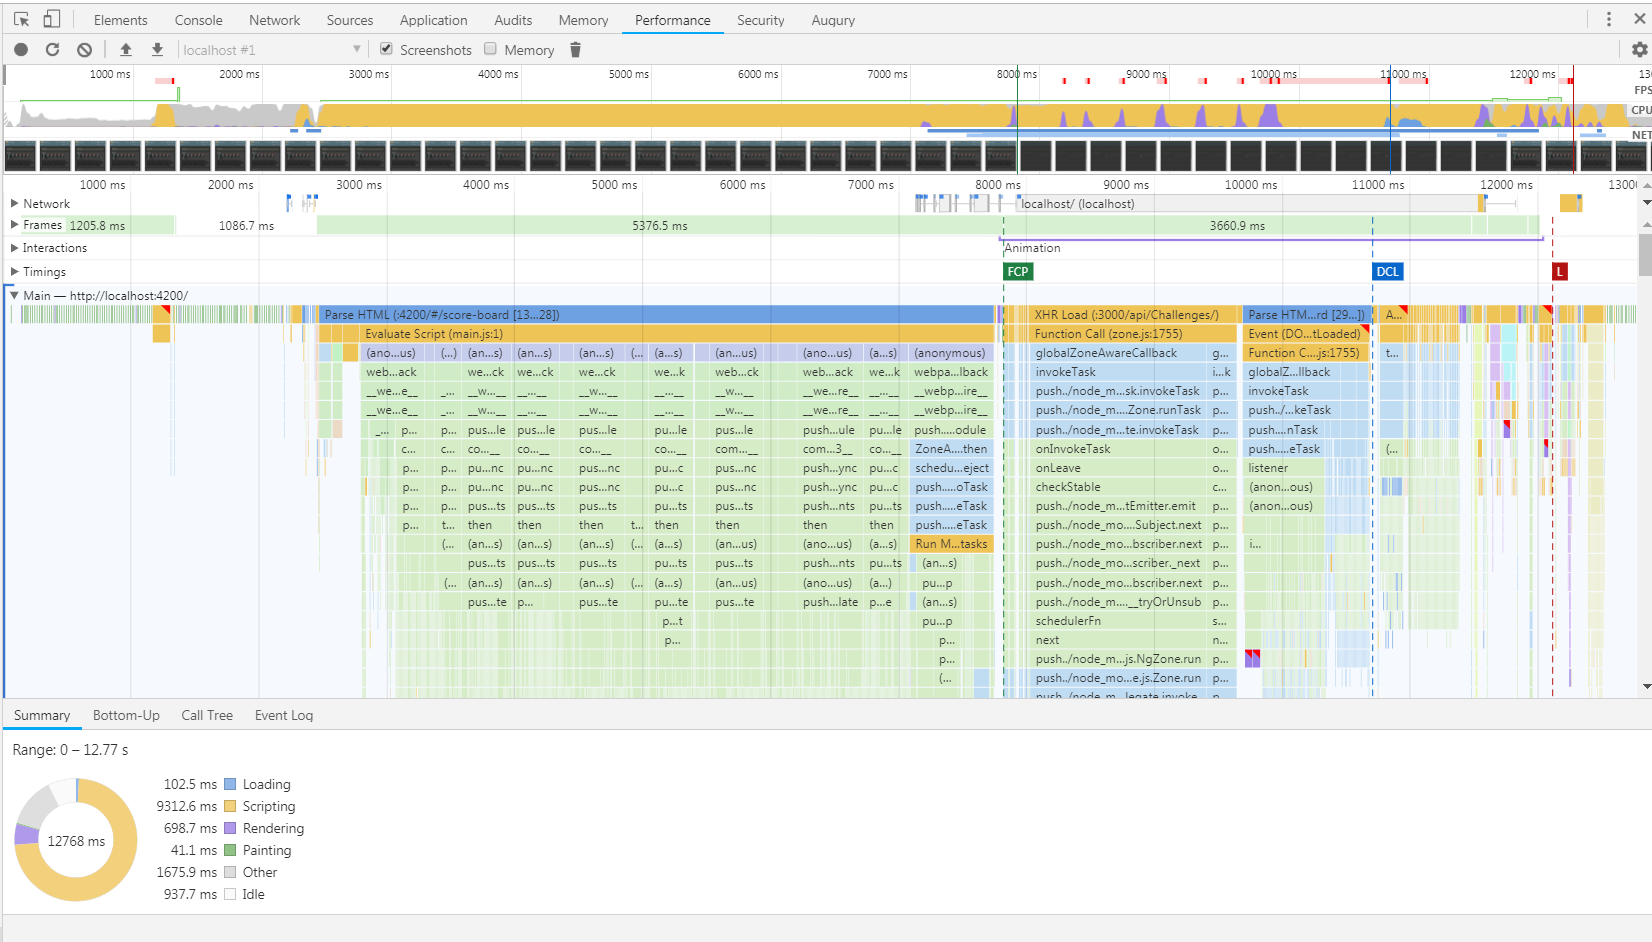
Task: Switch to the Bottom-Up tab
Action: click(x=126, y=715)
